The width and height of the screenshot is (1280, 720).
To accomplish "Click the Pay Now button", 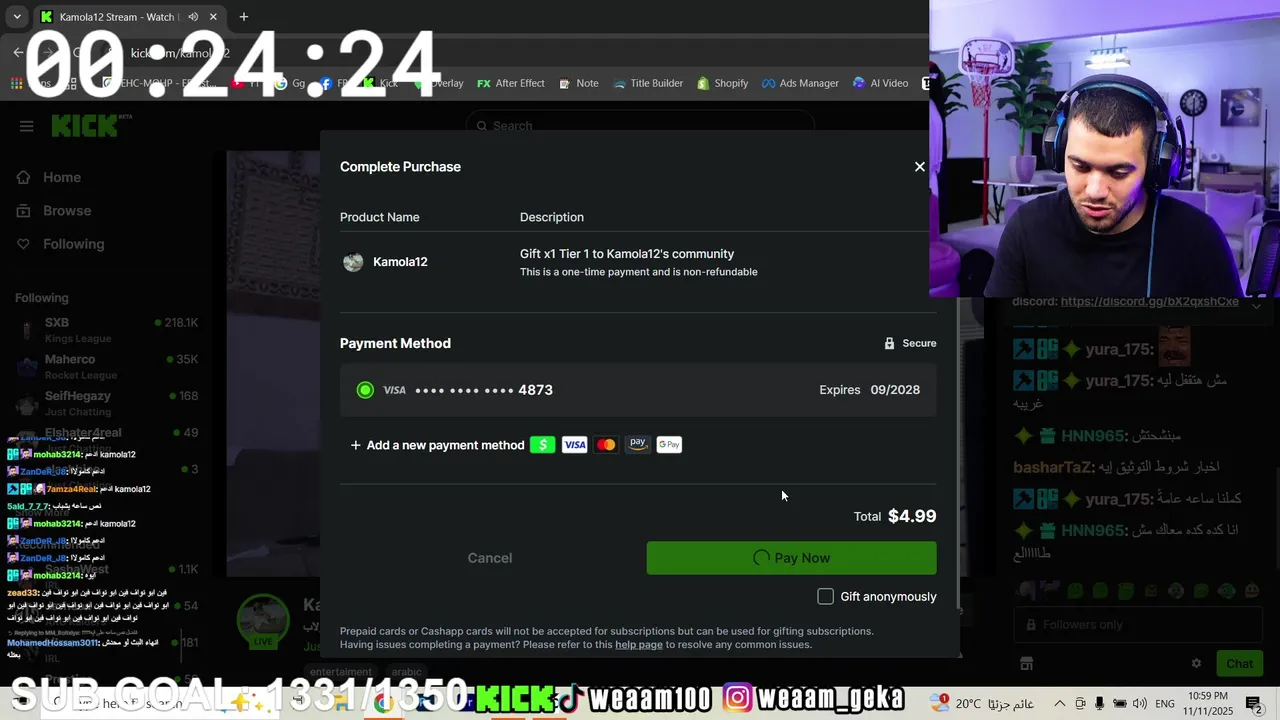I will tap(791, 558).
